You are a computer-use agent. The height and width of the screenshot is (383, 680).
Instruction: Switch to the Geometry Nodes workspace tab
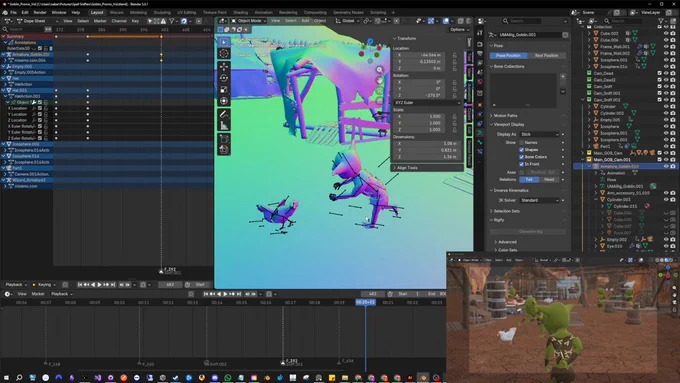click(348, 13)
